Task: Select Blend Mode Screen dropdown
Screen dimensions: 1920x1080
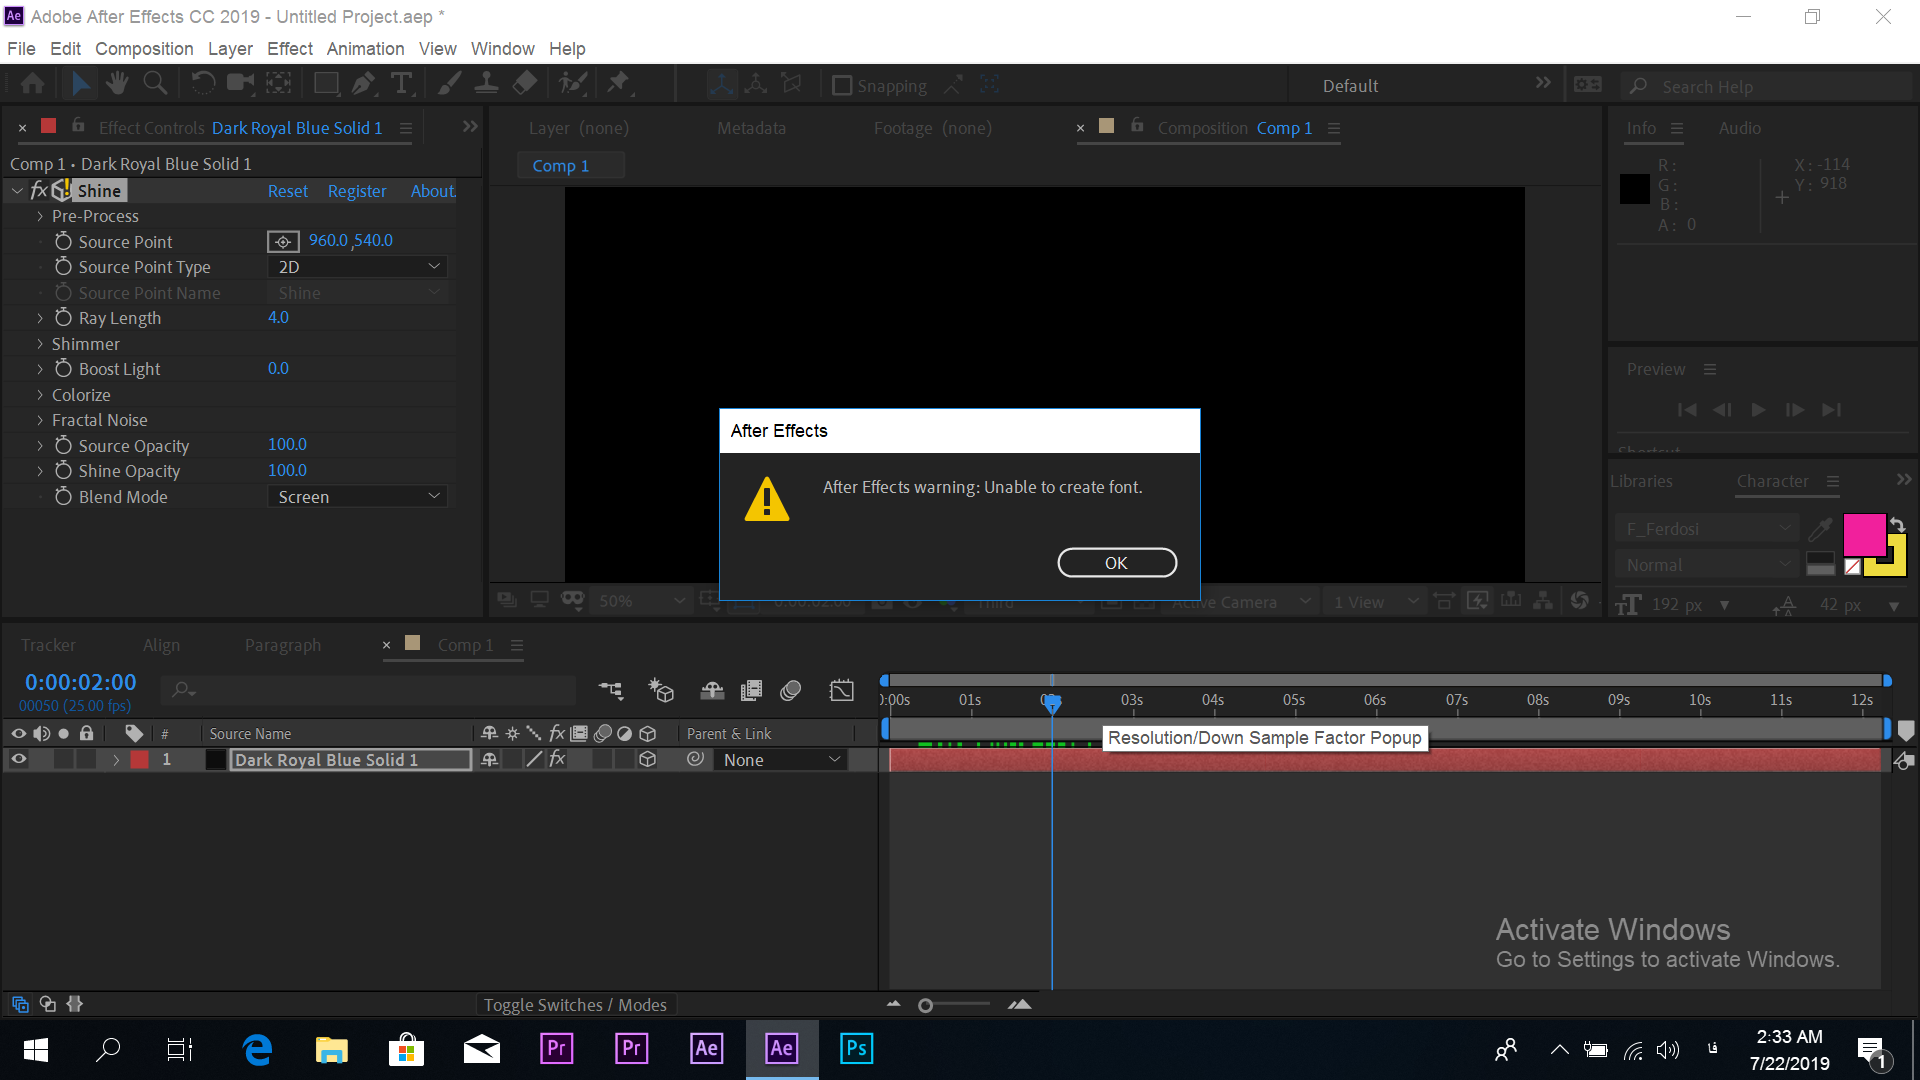Action: (356, 496)
